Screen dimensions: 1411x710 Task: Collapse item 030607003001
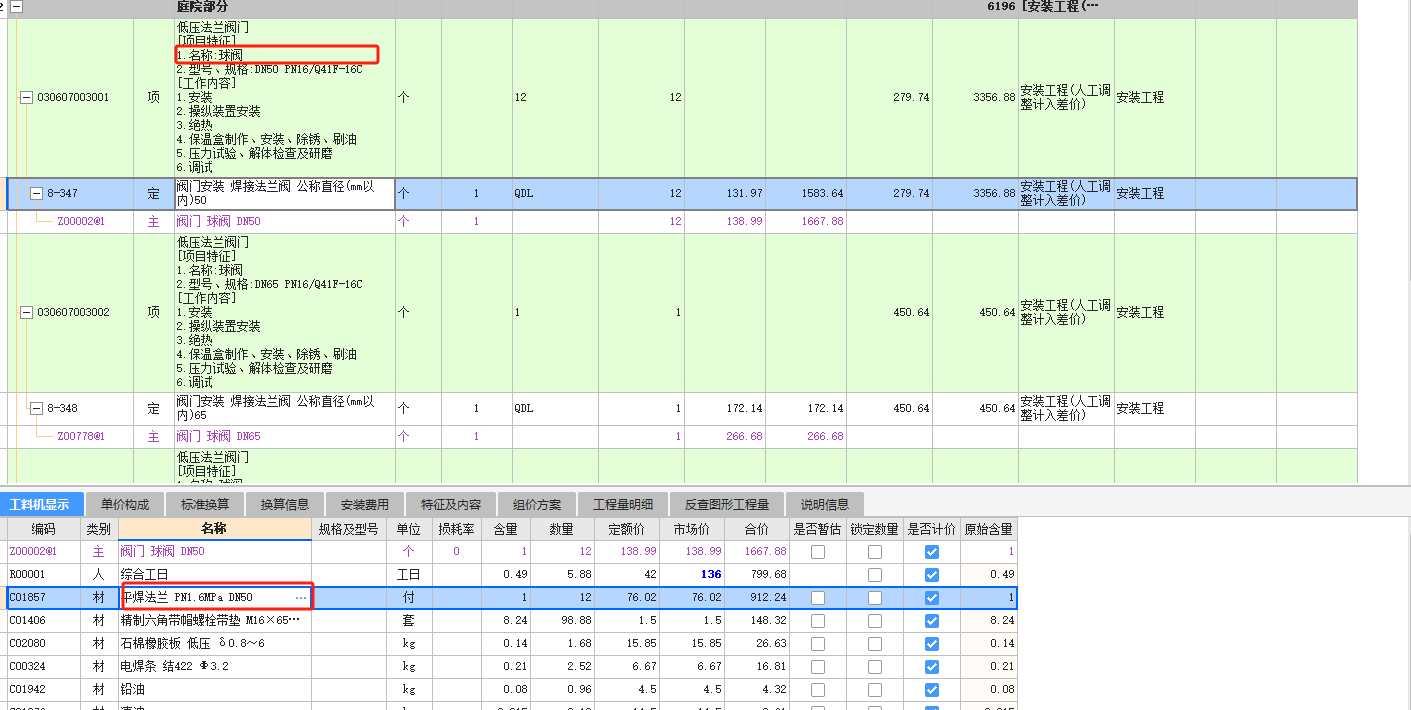pyautogui.click(x=26, y=97)
